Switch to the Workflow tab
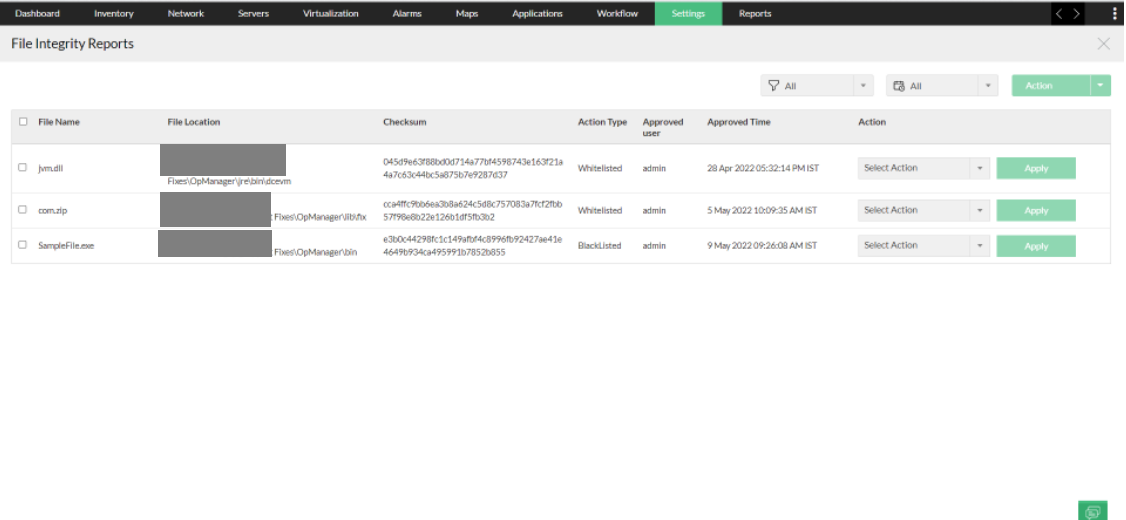 (x=617, y=13)
